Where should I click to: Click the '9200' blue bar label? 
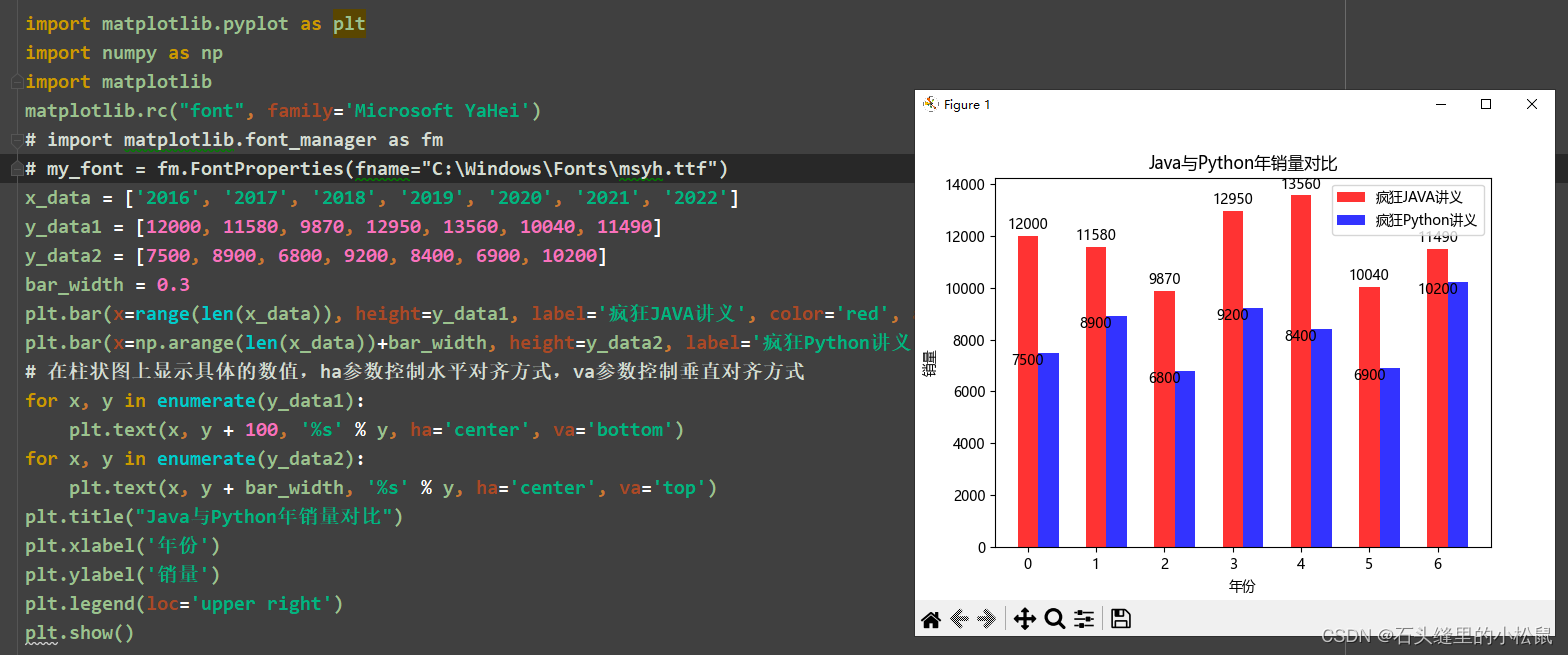1233,315
